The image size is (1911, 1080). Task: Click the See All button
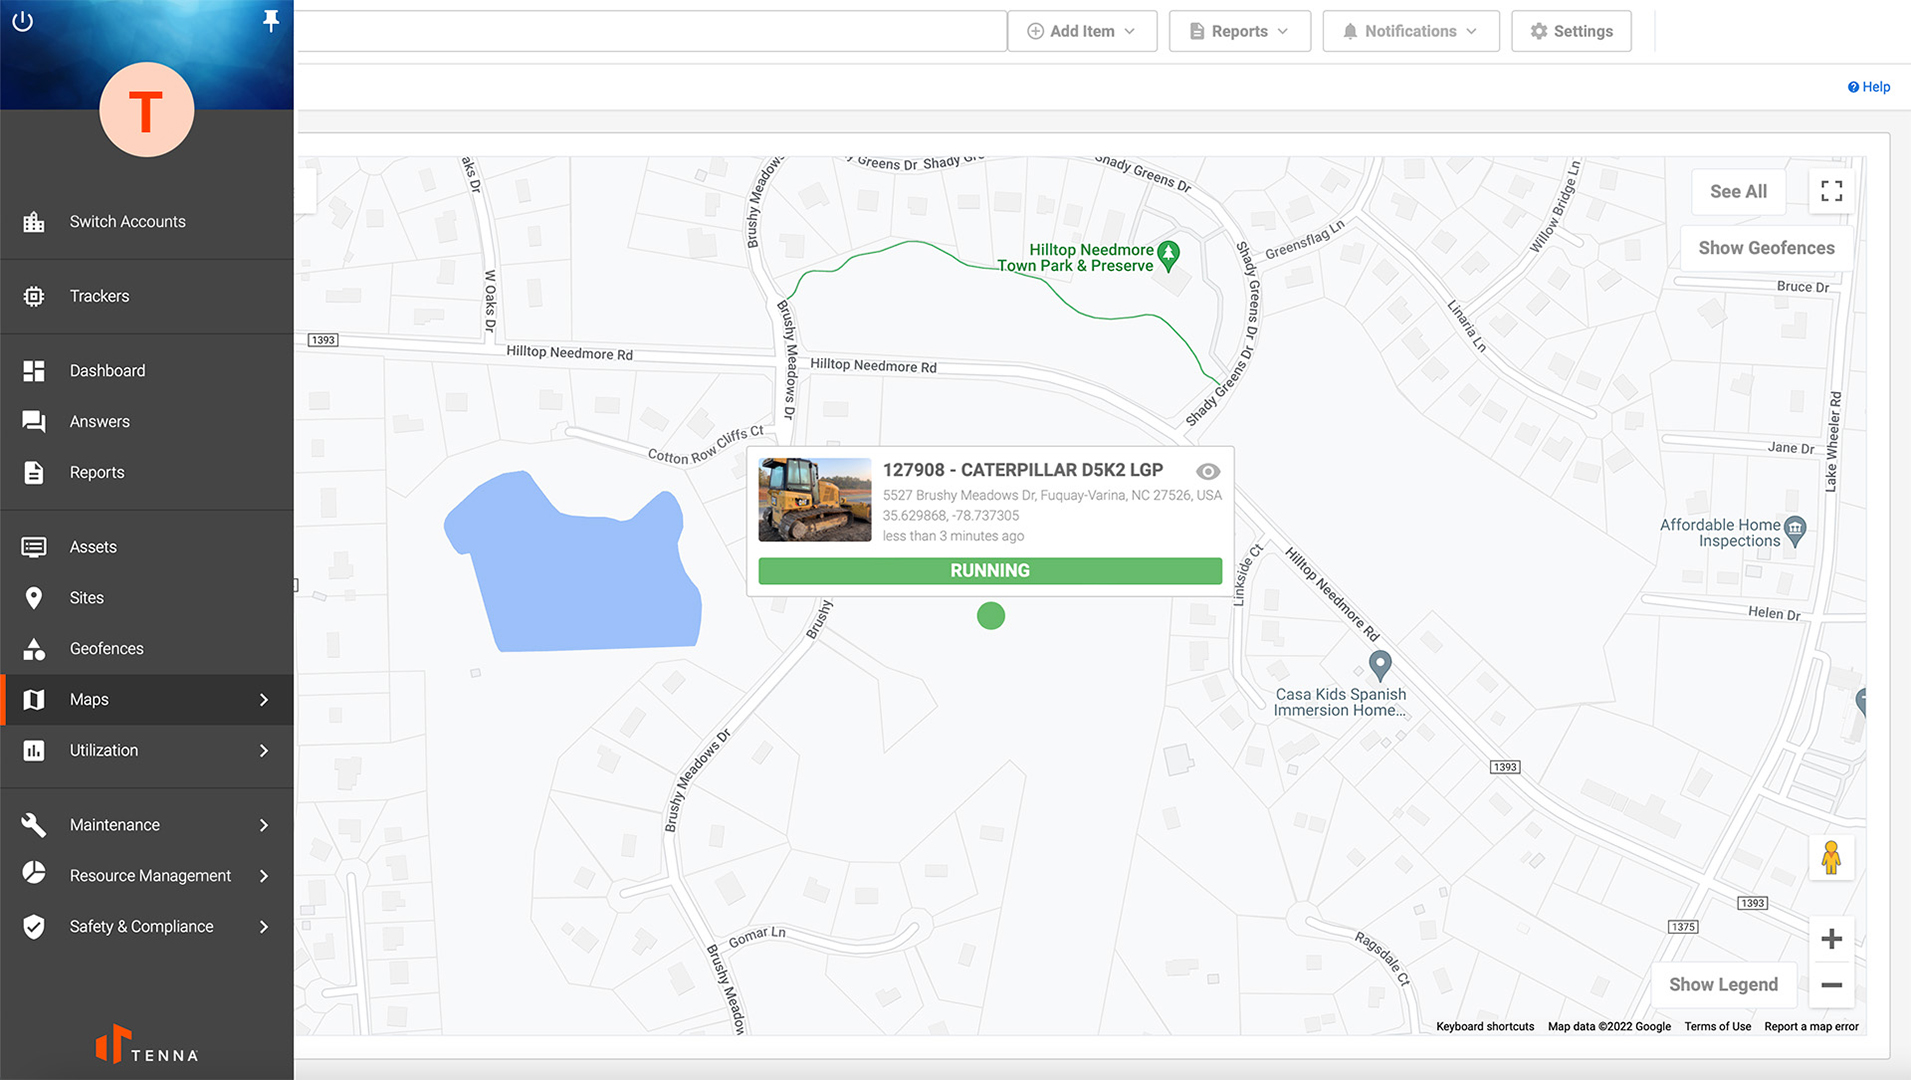[x=1737, y=191]
